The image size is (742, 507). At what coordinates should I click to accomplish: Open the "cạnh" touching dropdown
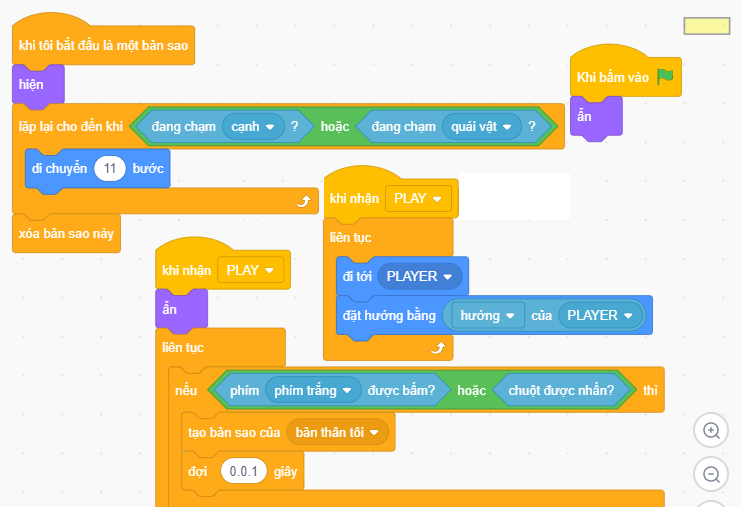click(x=252, y=126)
